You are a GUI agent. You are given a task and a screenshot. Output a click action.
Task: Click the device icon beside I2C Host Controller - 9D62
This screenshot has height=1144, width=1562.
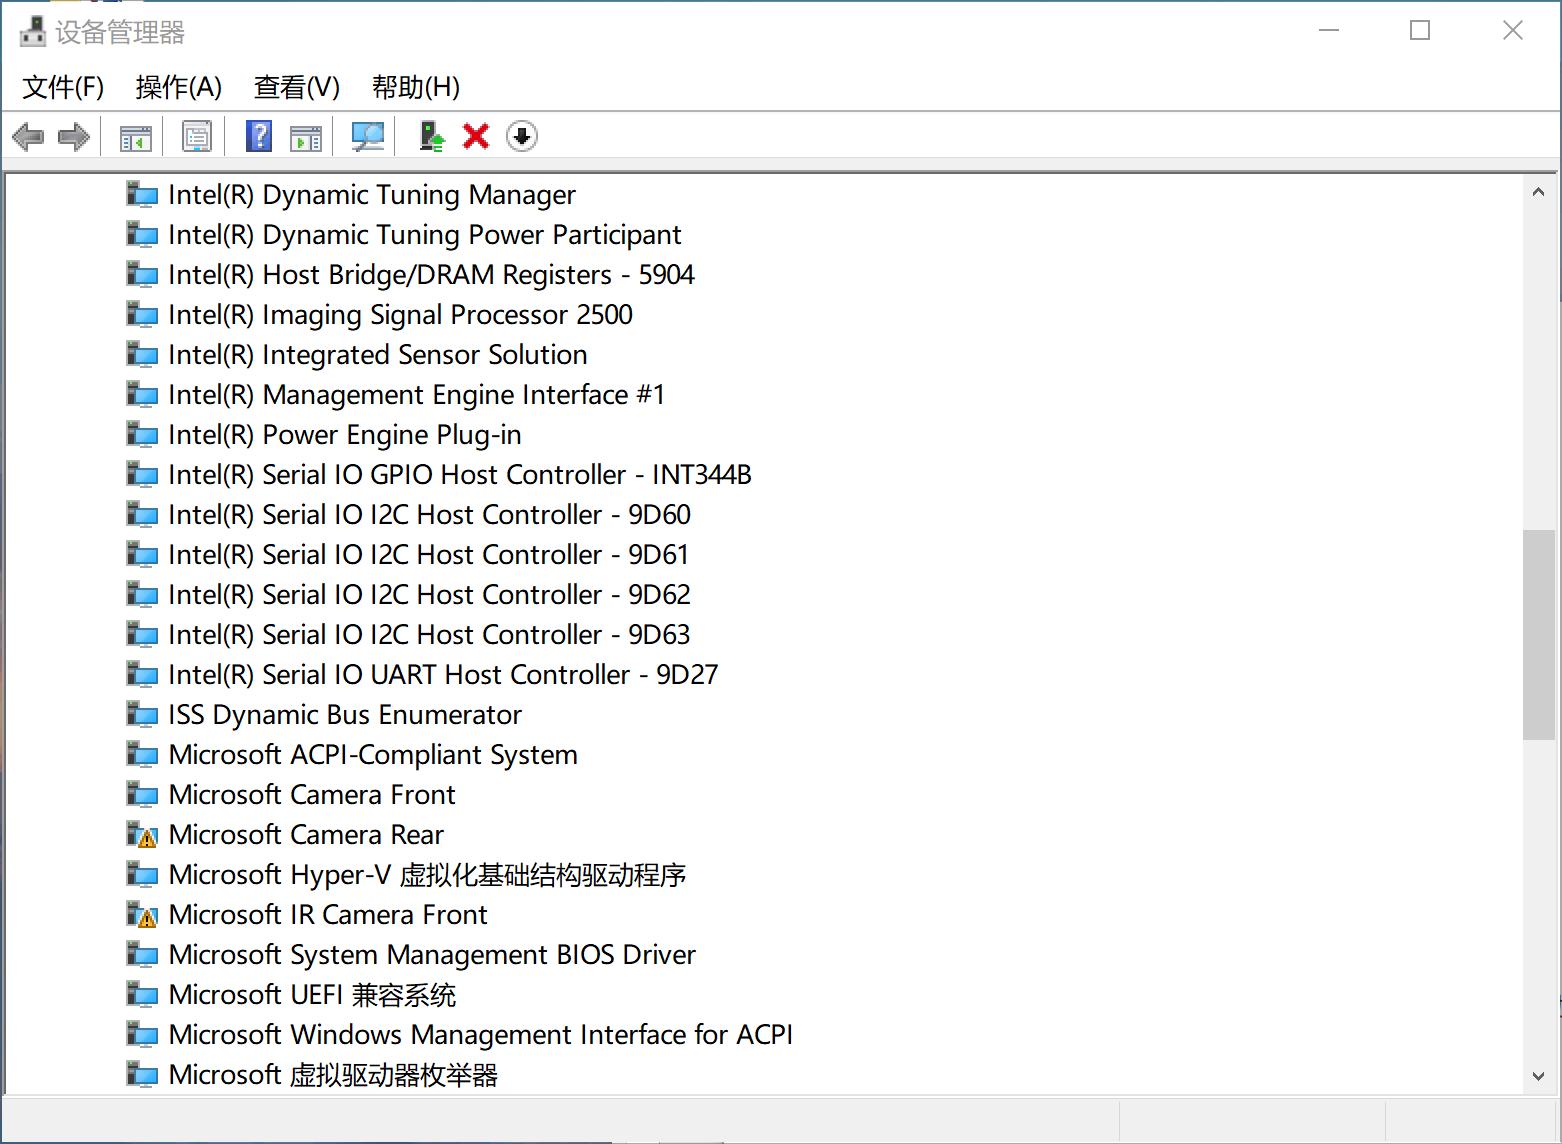(x=142, y=594)
